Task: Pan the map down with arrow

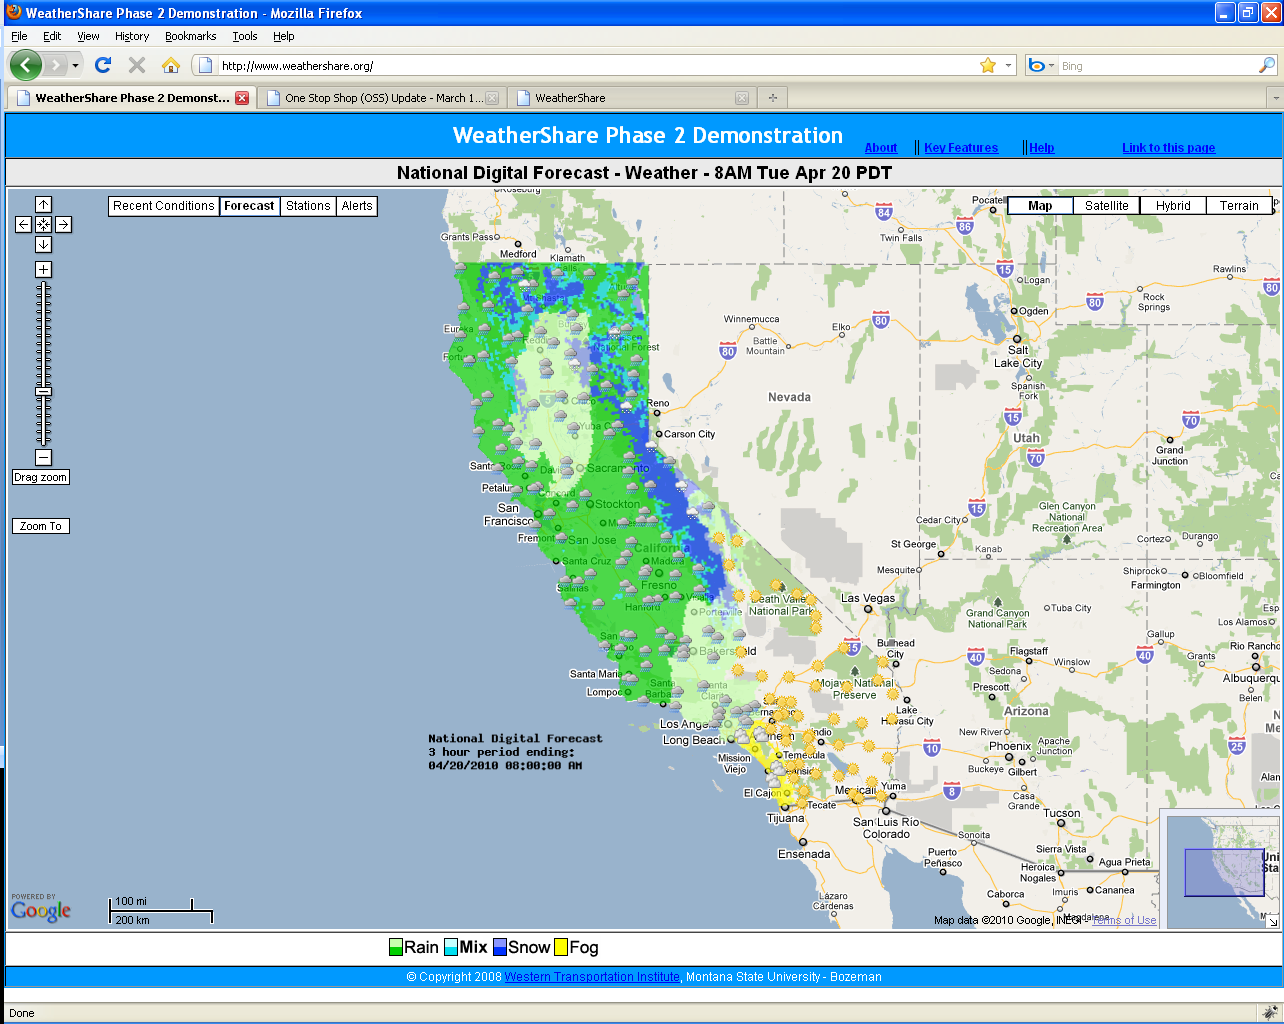Action: [x=43, y=245]
